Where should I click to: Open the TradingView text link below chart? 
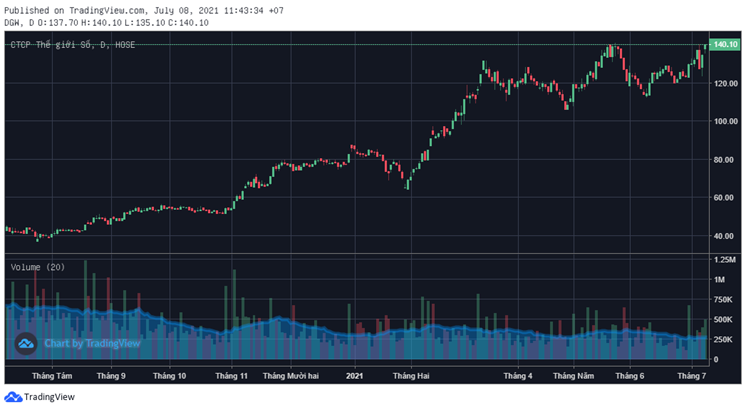click(x=49, y=397)
